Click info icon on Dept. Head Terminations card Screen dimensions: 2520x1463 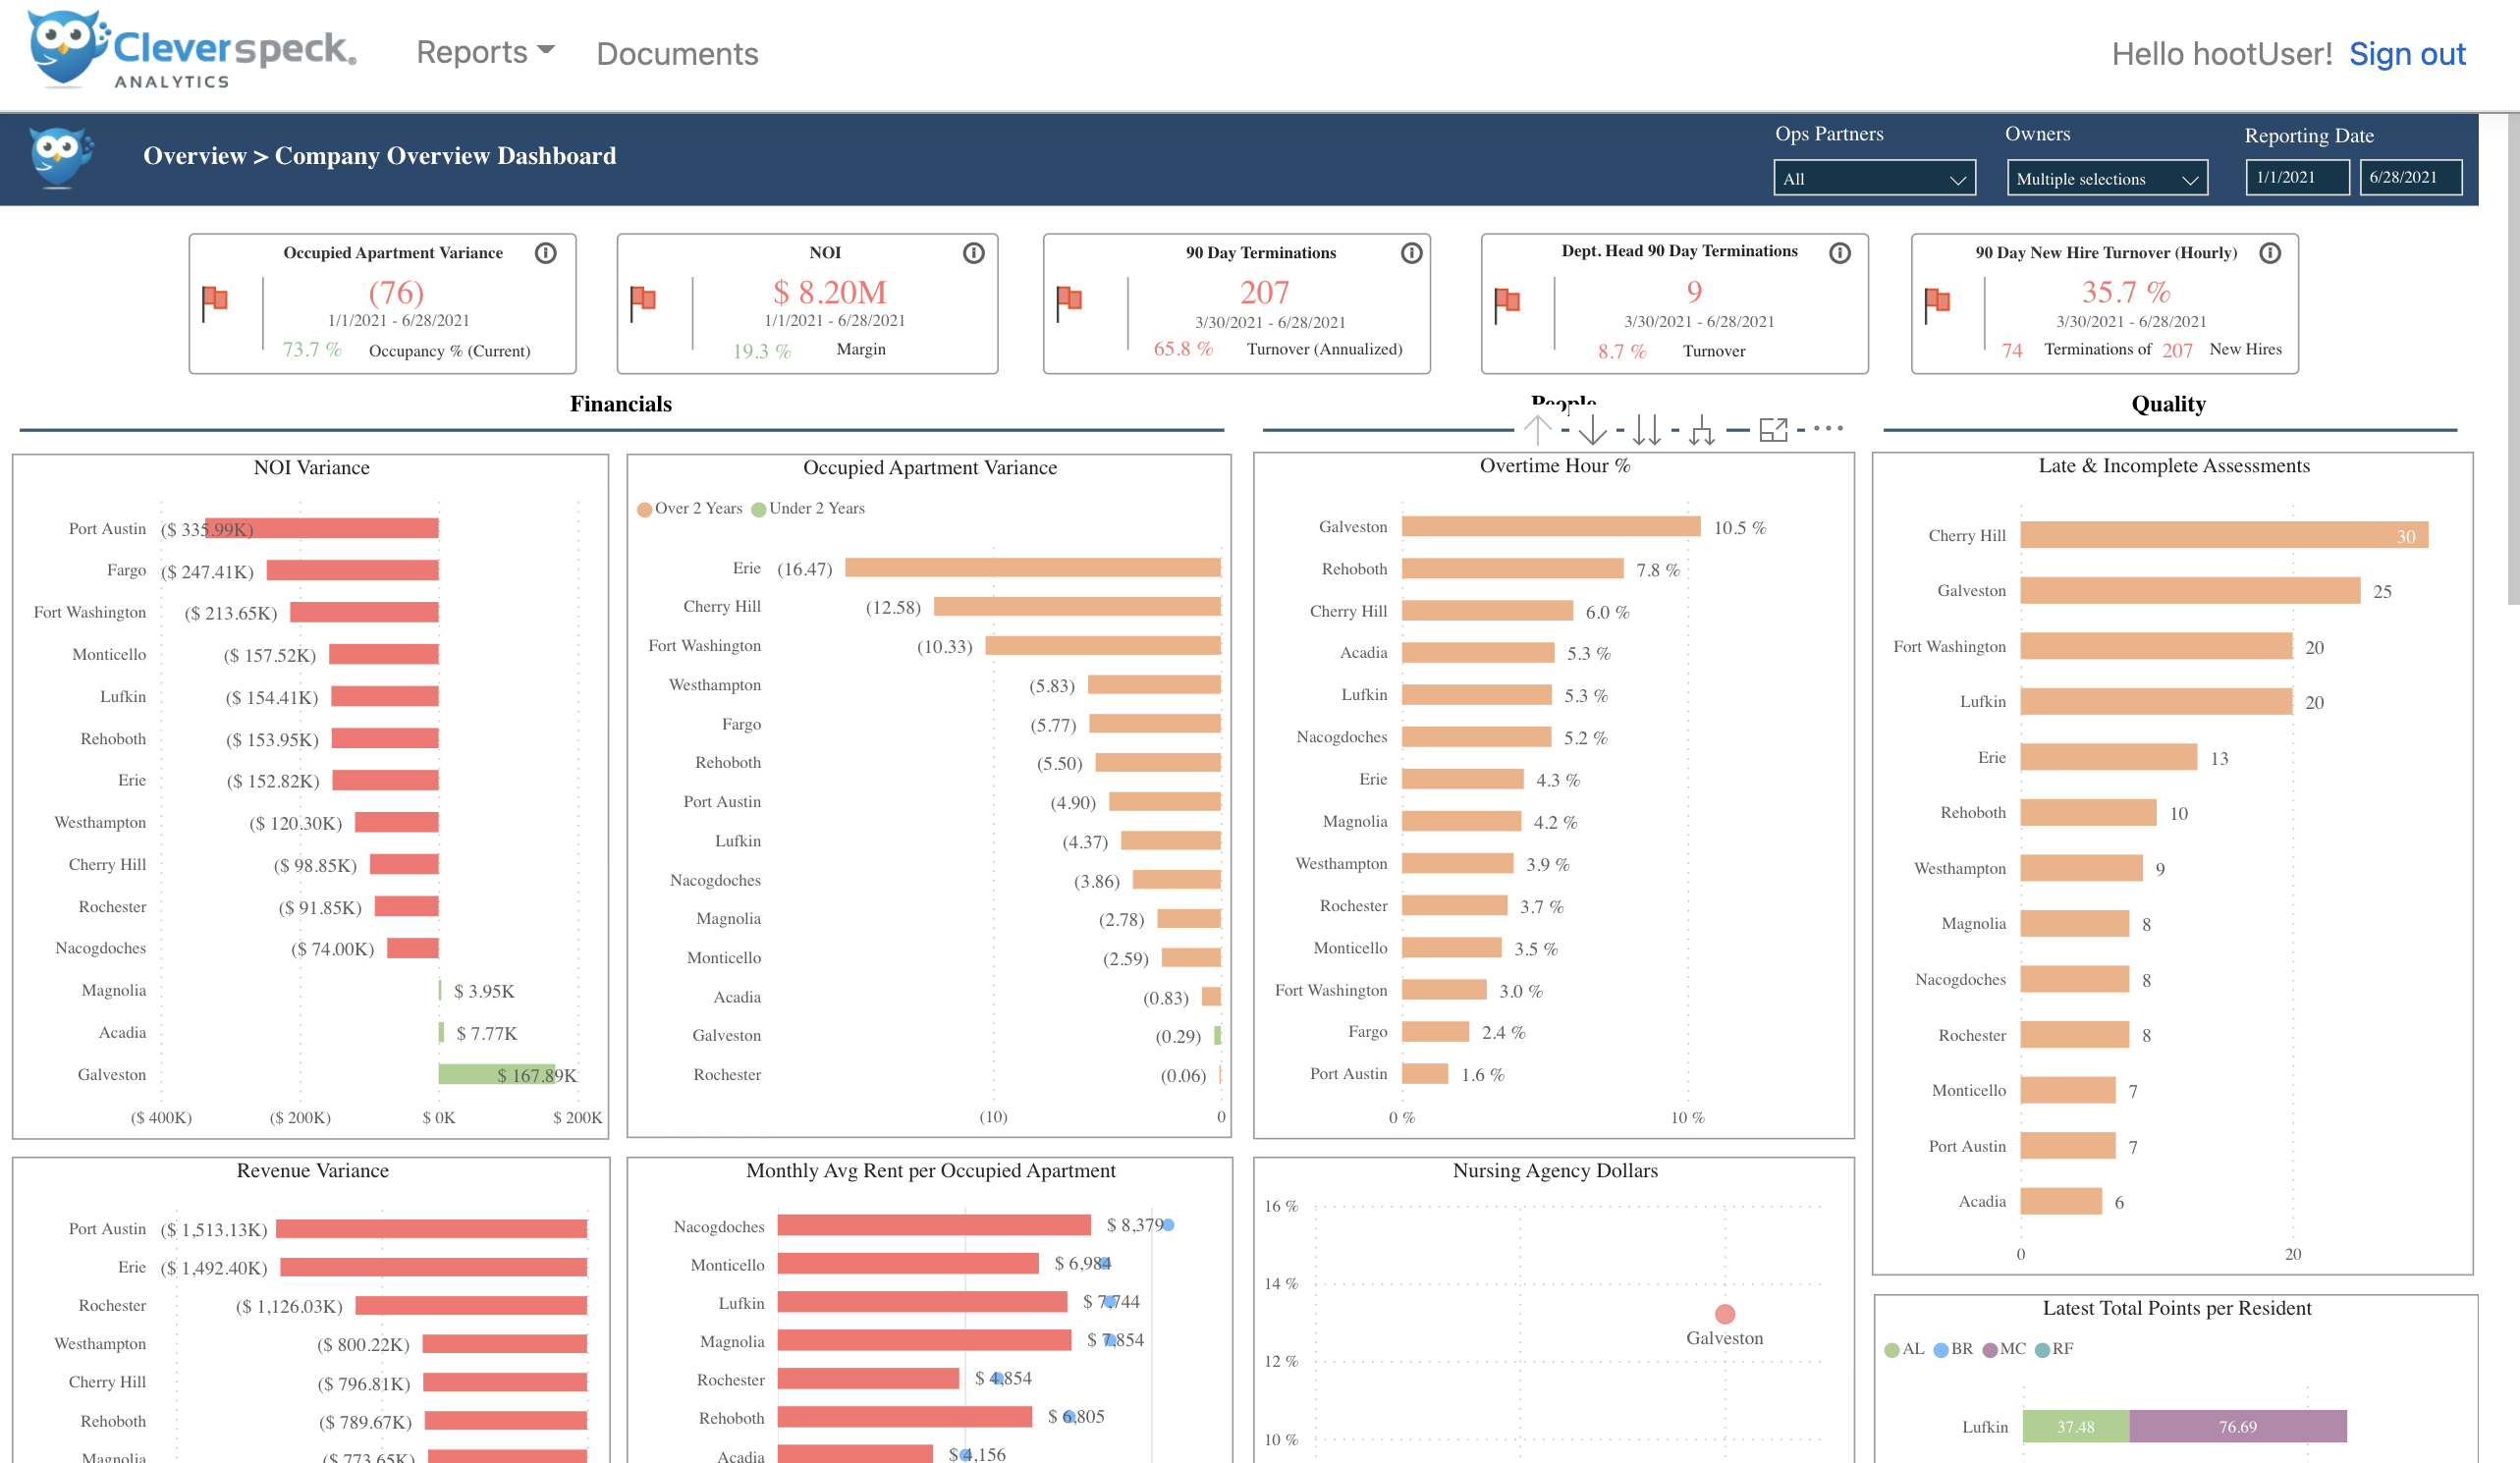pos(1839,253)
